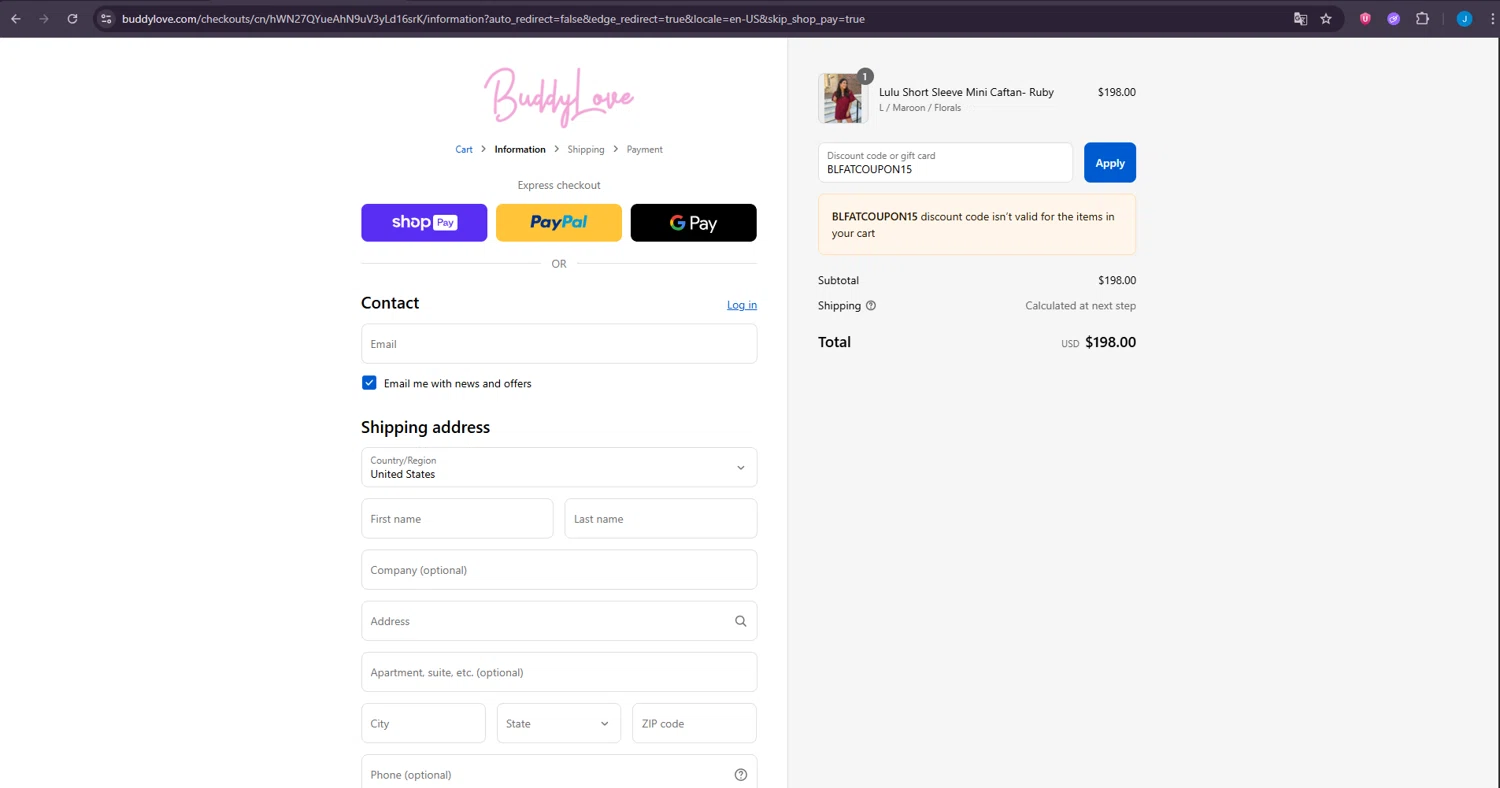Focus the Last name field
This screenshot has width=1500, height=788.
tap(661, 519)
